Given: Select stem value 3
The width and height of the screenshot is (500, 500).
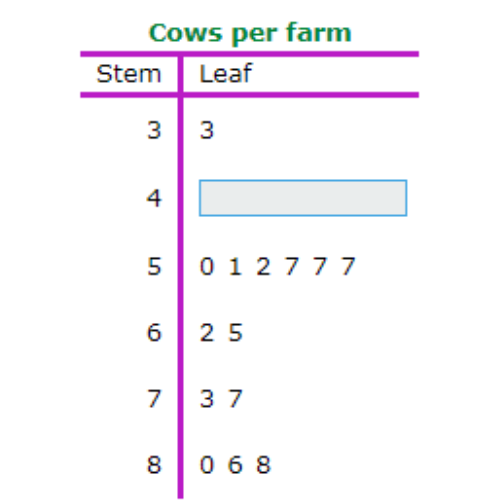Looking at the screenshot, I should [154, 130].
